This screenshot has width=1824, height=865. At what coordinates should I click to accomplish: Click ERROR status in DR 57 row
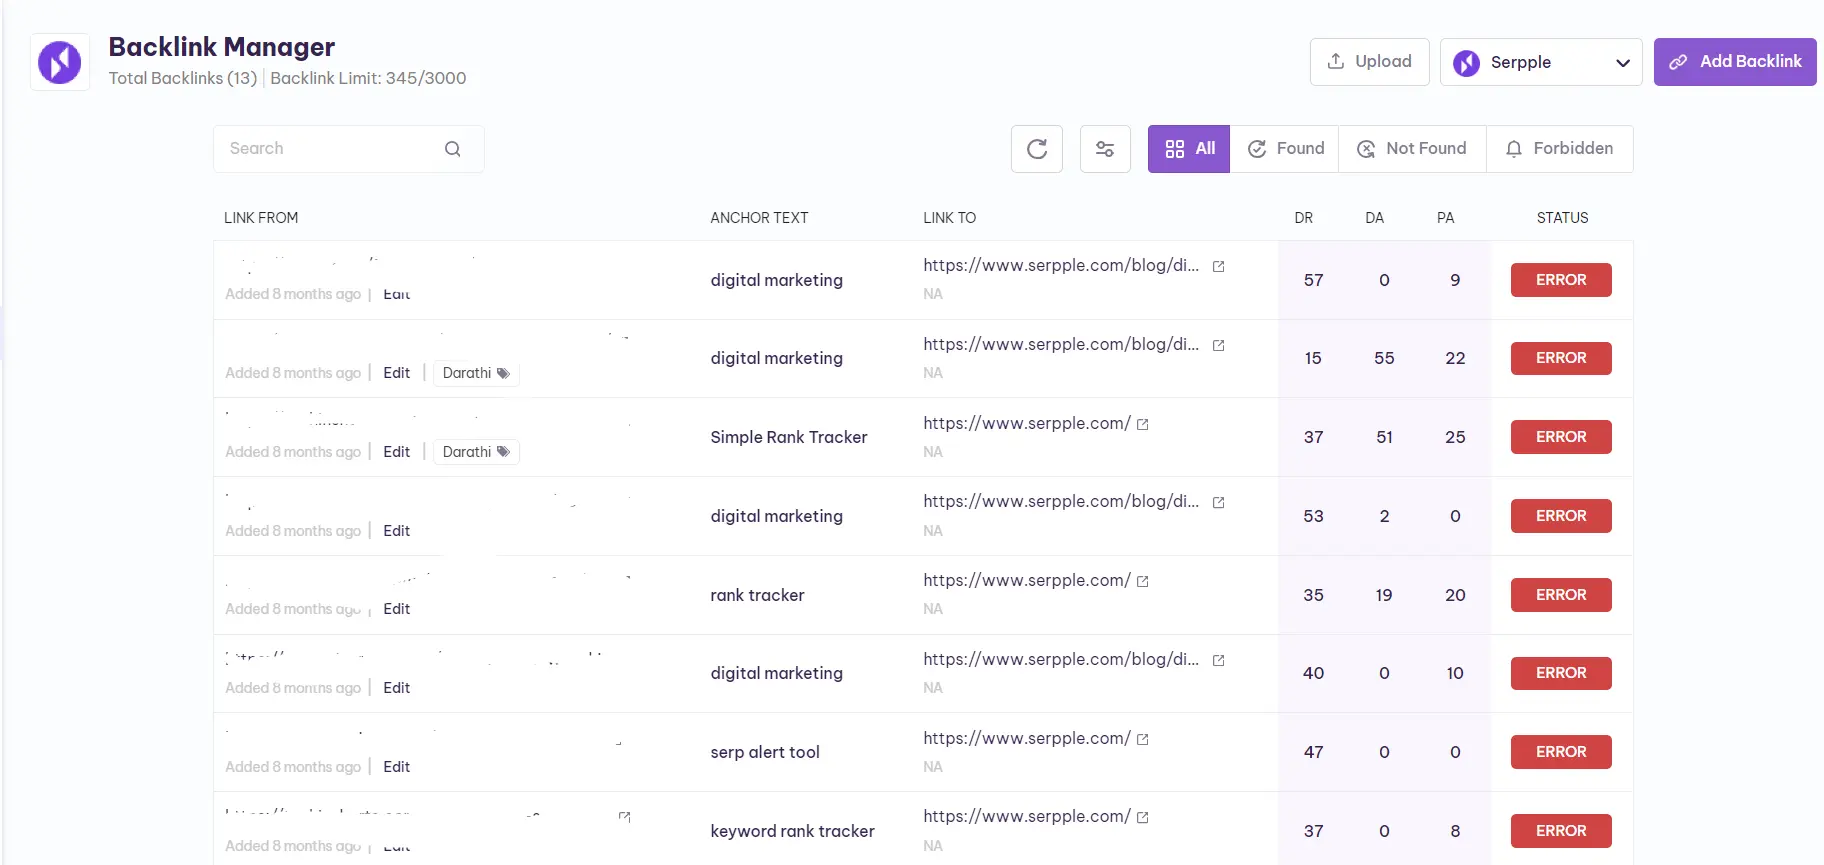(x=1561, y=280)
